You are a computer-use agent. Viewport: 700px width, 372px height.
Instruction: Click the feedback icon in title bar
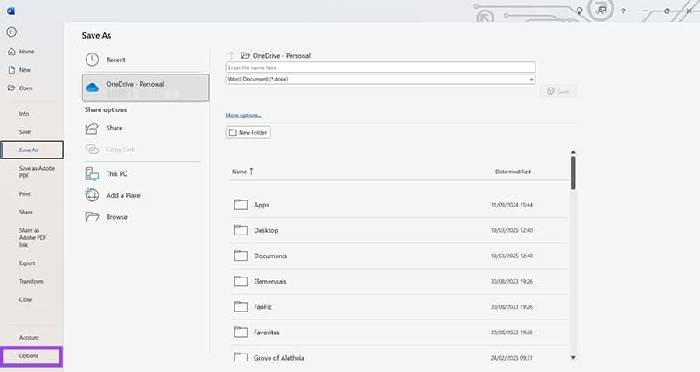602,10
